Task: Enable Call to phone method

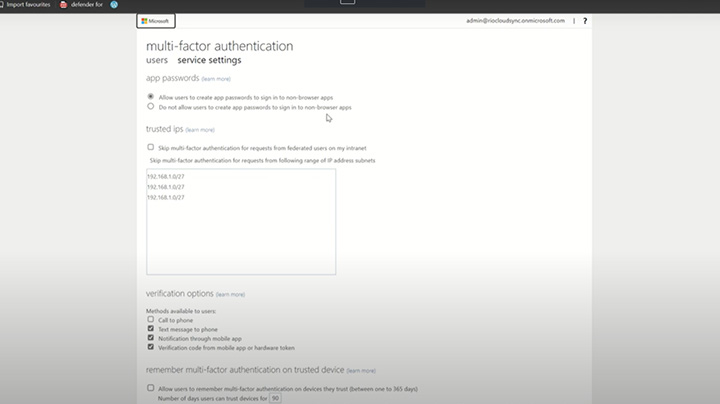Action: (151, 319)
